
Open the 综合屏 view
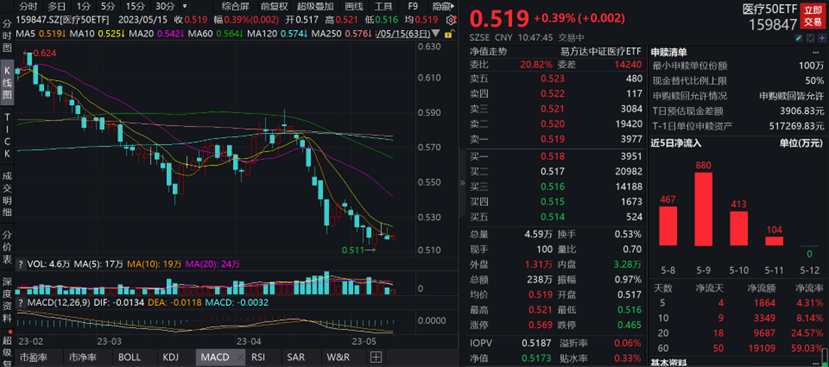[235, 6]
